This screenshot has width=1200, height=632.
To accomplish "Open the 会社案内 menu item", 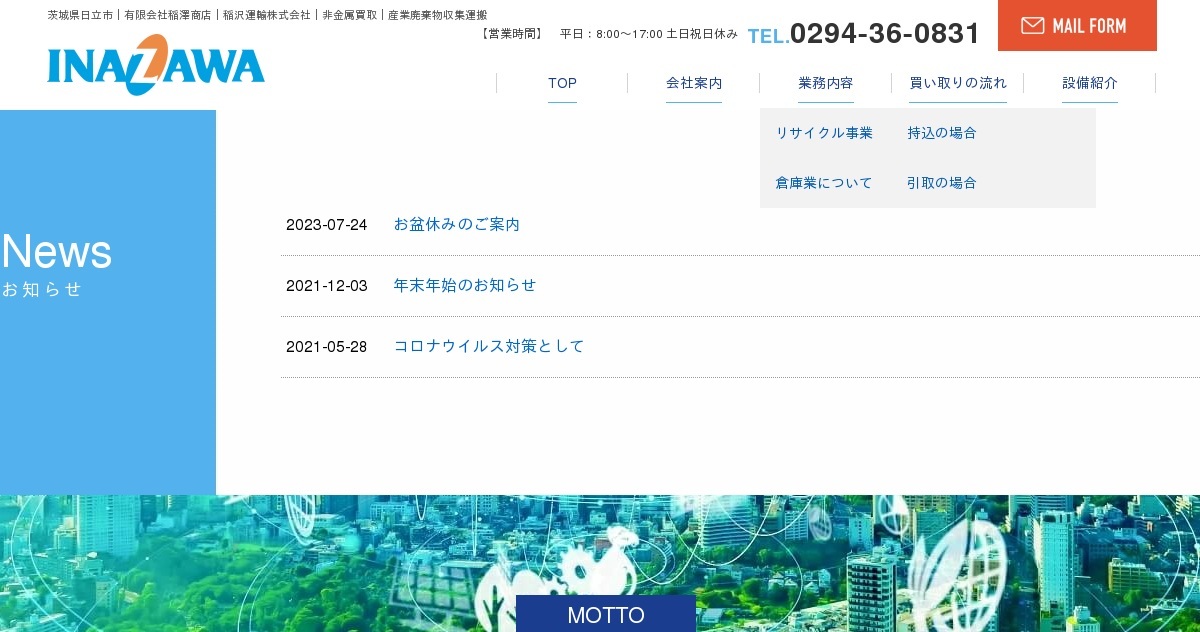I will click(694, 83).
